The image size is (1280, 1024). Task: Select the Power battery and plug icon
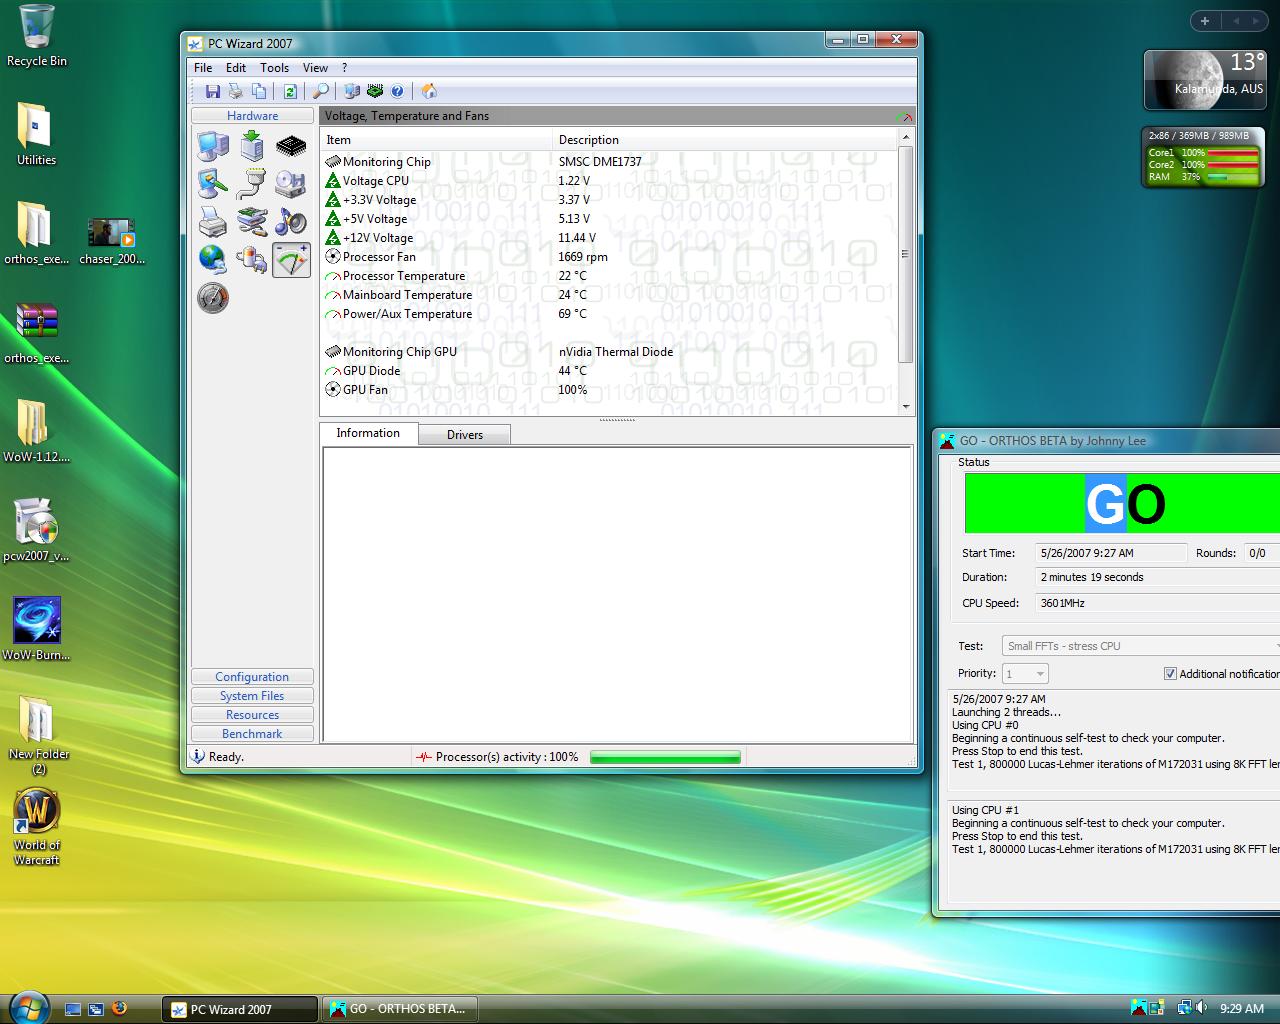252,259
